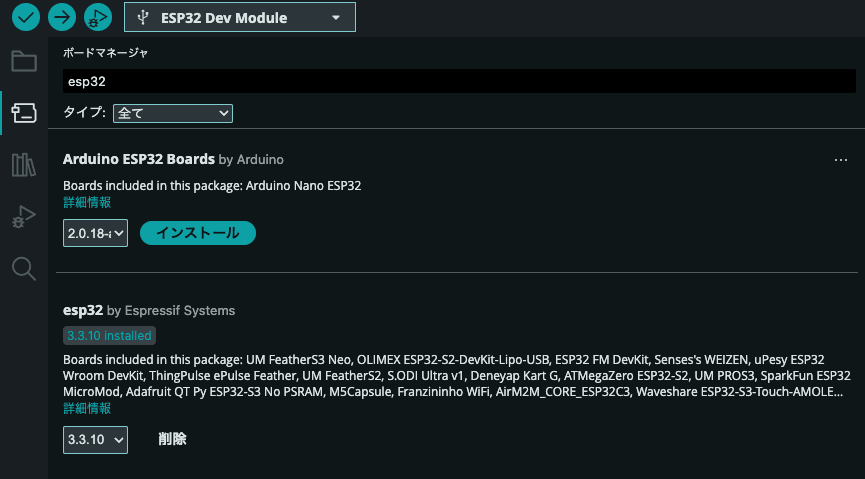Open the Library Manager books icon
This screenshot has width=865, height=479.
(24, 165)
